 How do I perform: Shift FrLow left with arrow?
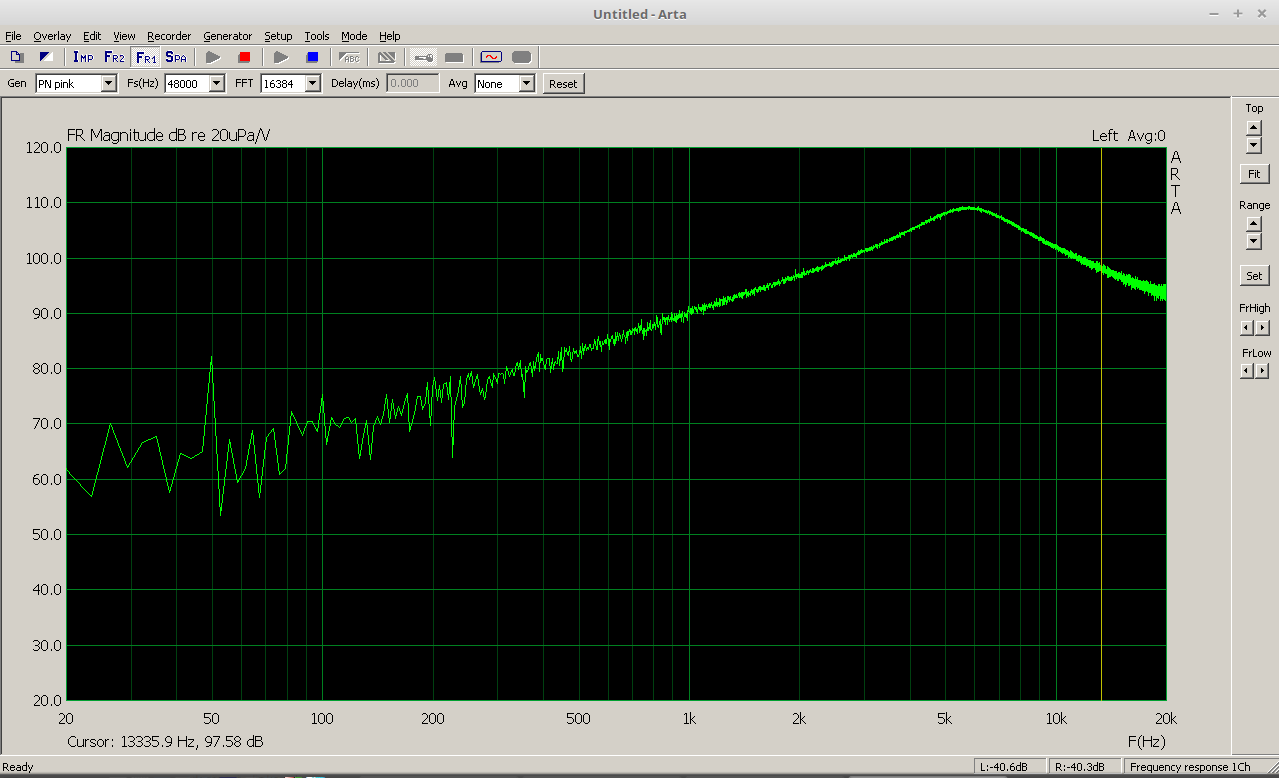(1246, 371)
